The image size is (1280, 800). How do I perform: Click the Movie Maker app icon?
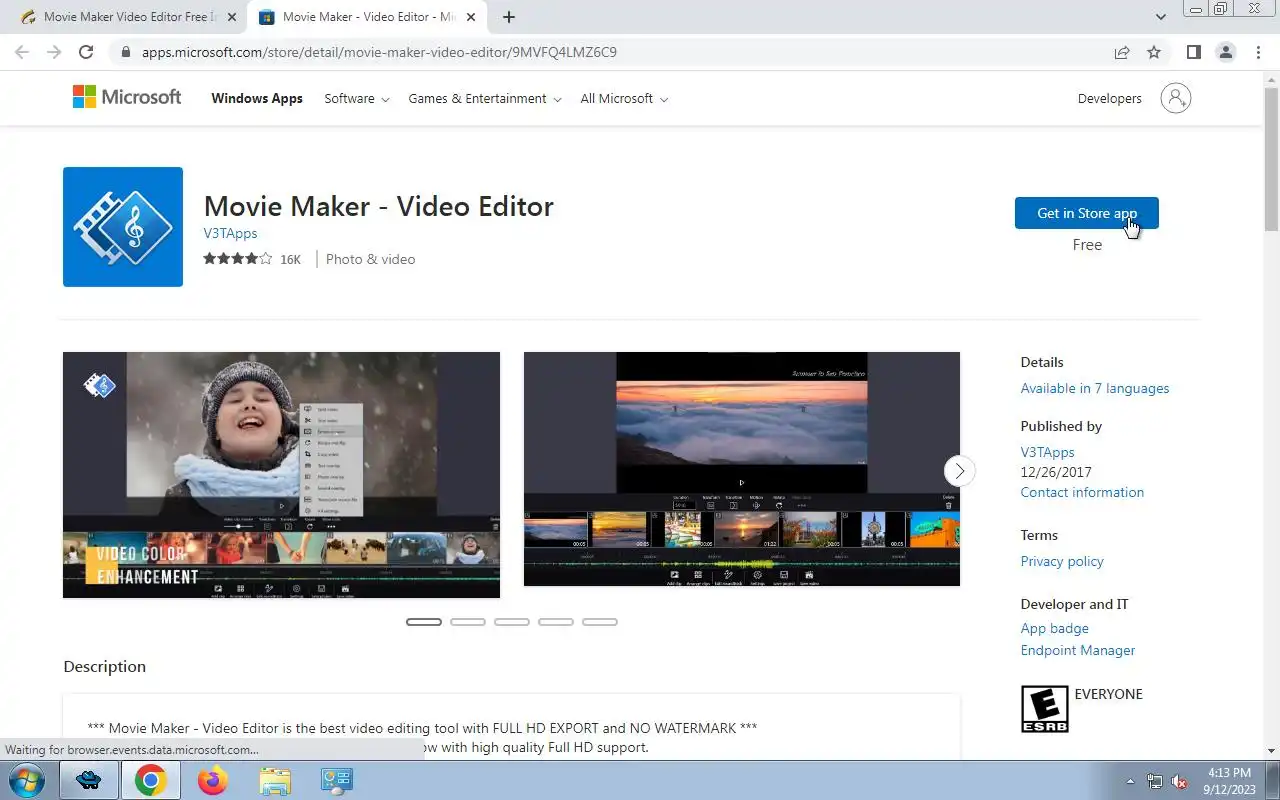click(x=123, y=227)
